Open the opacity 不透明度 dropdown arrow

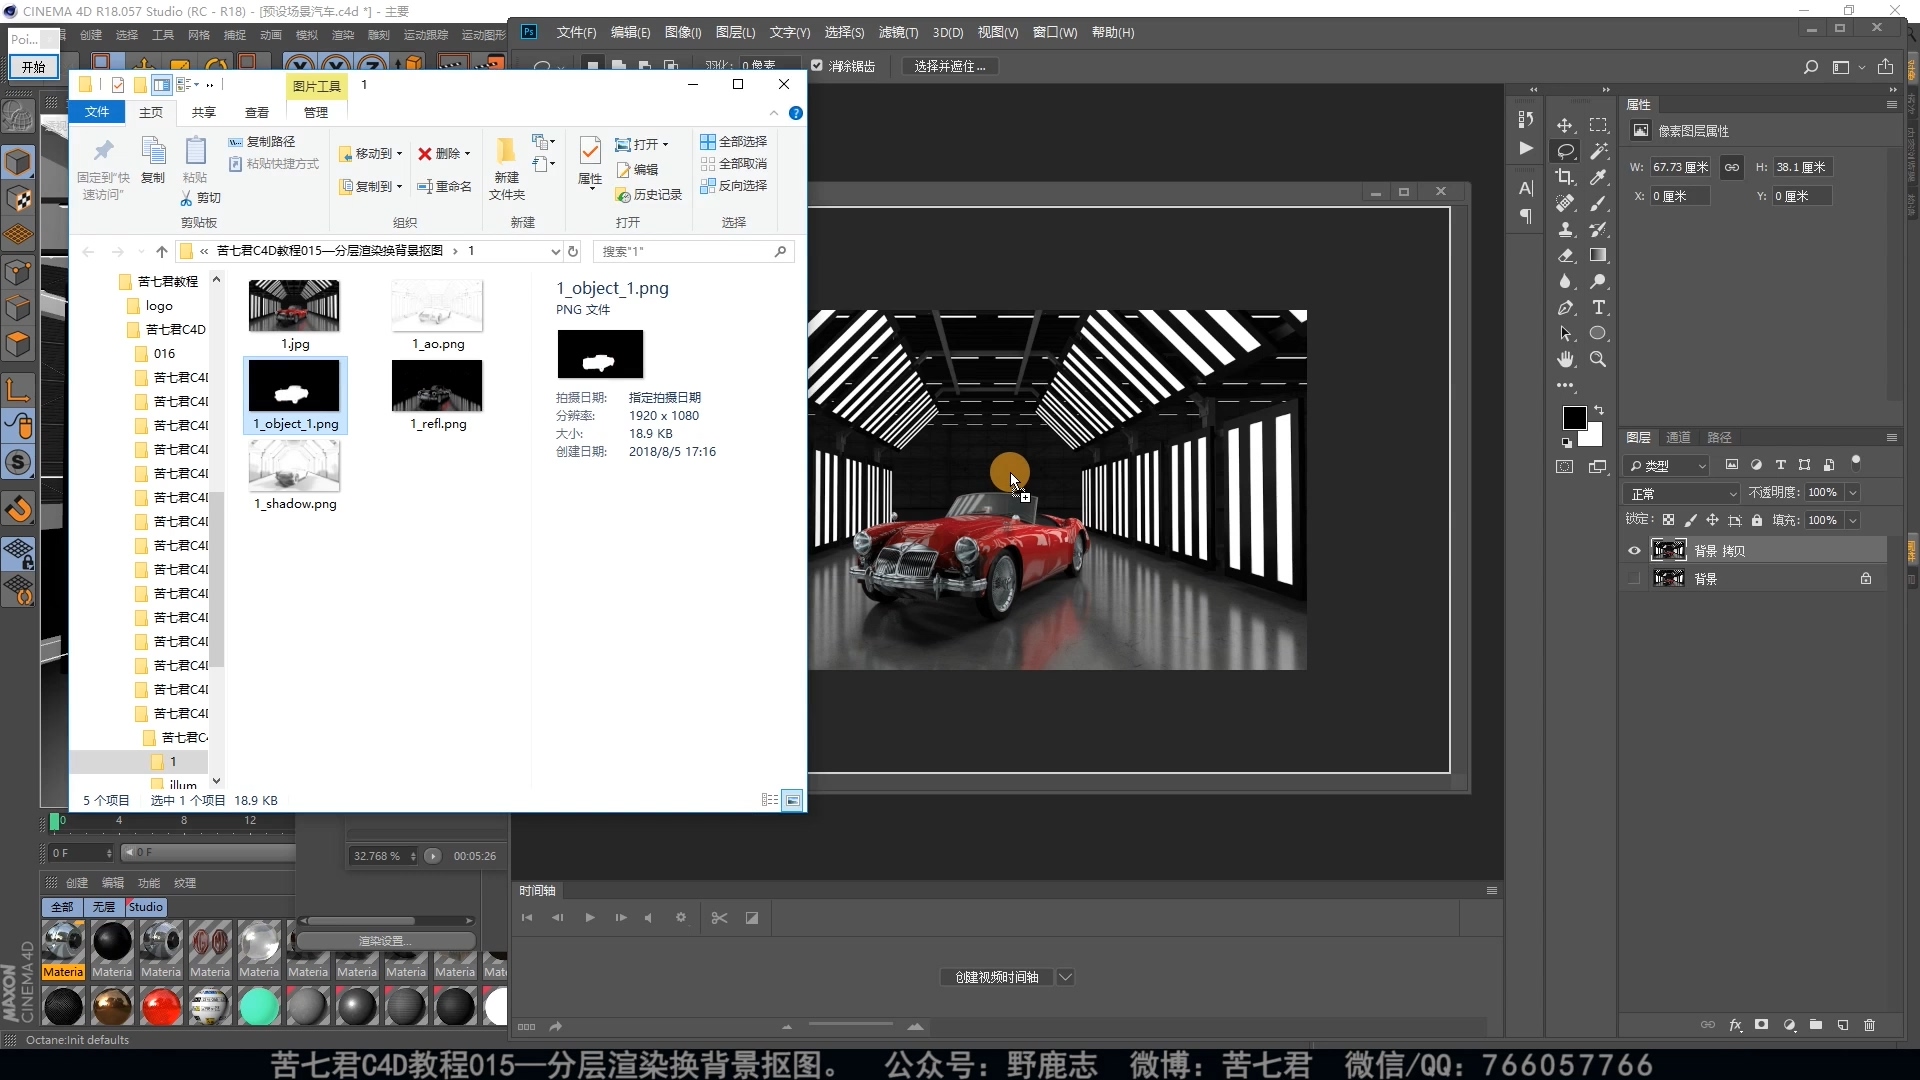pos(1852,493)
